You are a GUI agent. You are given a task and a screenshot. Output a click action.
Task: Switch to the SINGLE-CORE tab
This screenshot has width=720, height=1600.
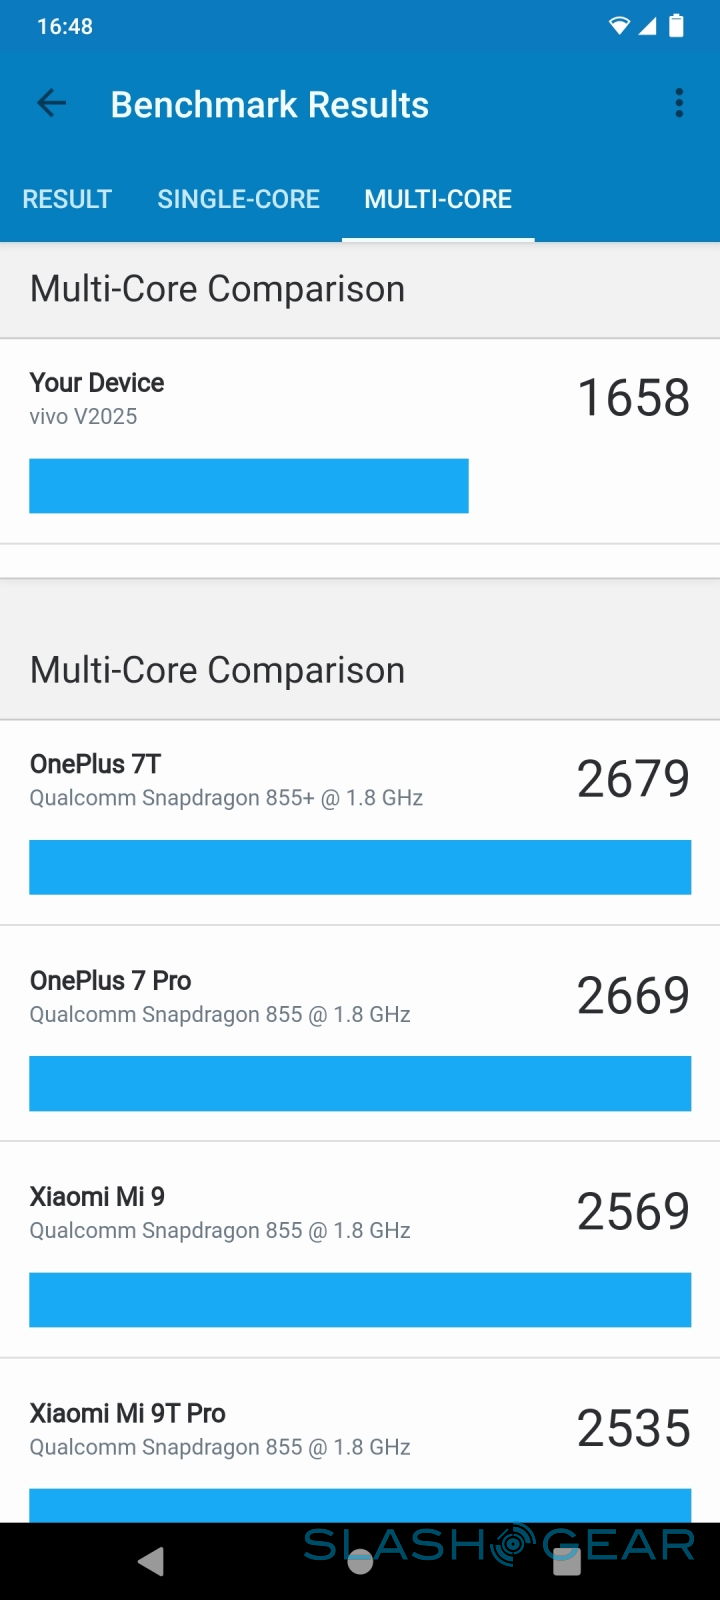click(x=238, y=199)
